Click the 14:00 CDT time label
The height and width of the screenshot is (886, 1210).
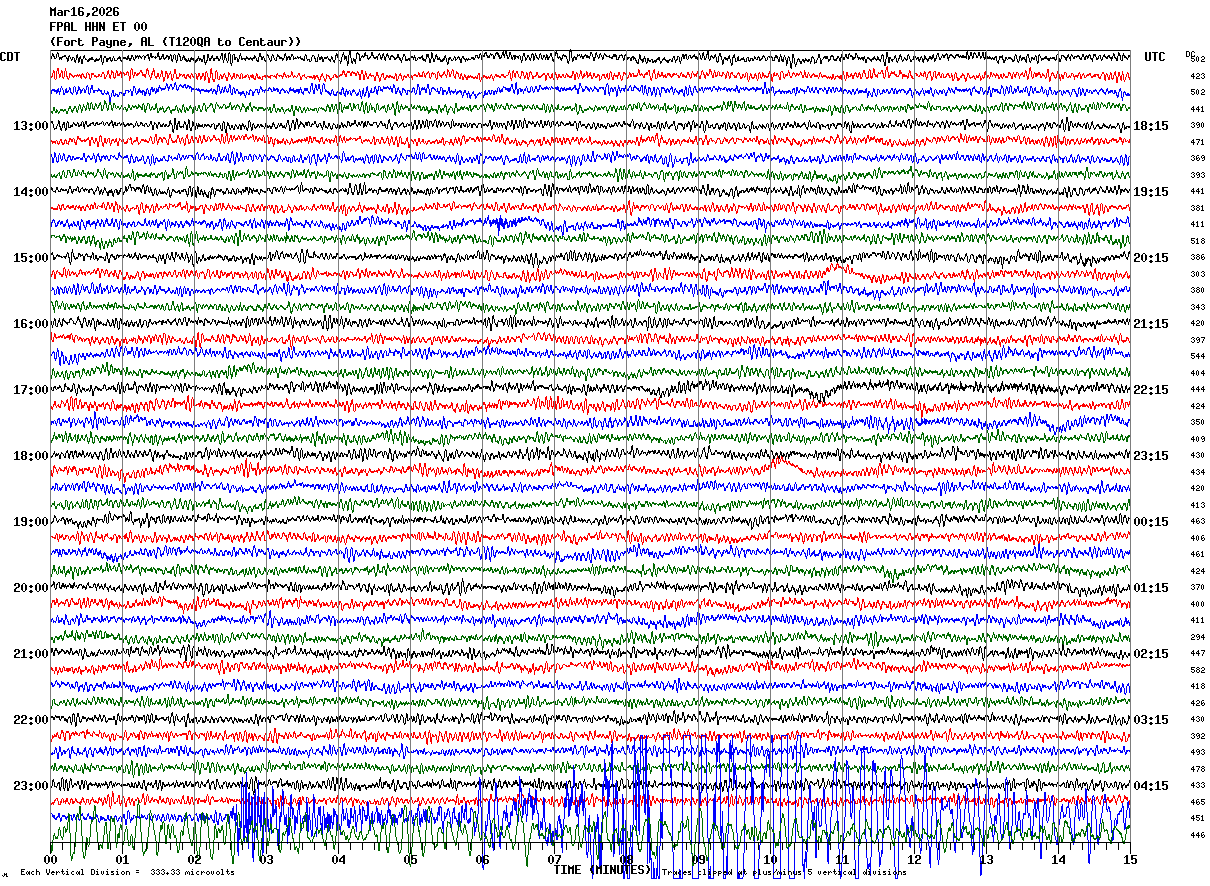pyautogui.click(x=30, y=192)
